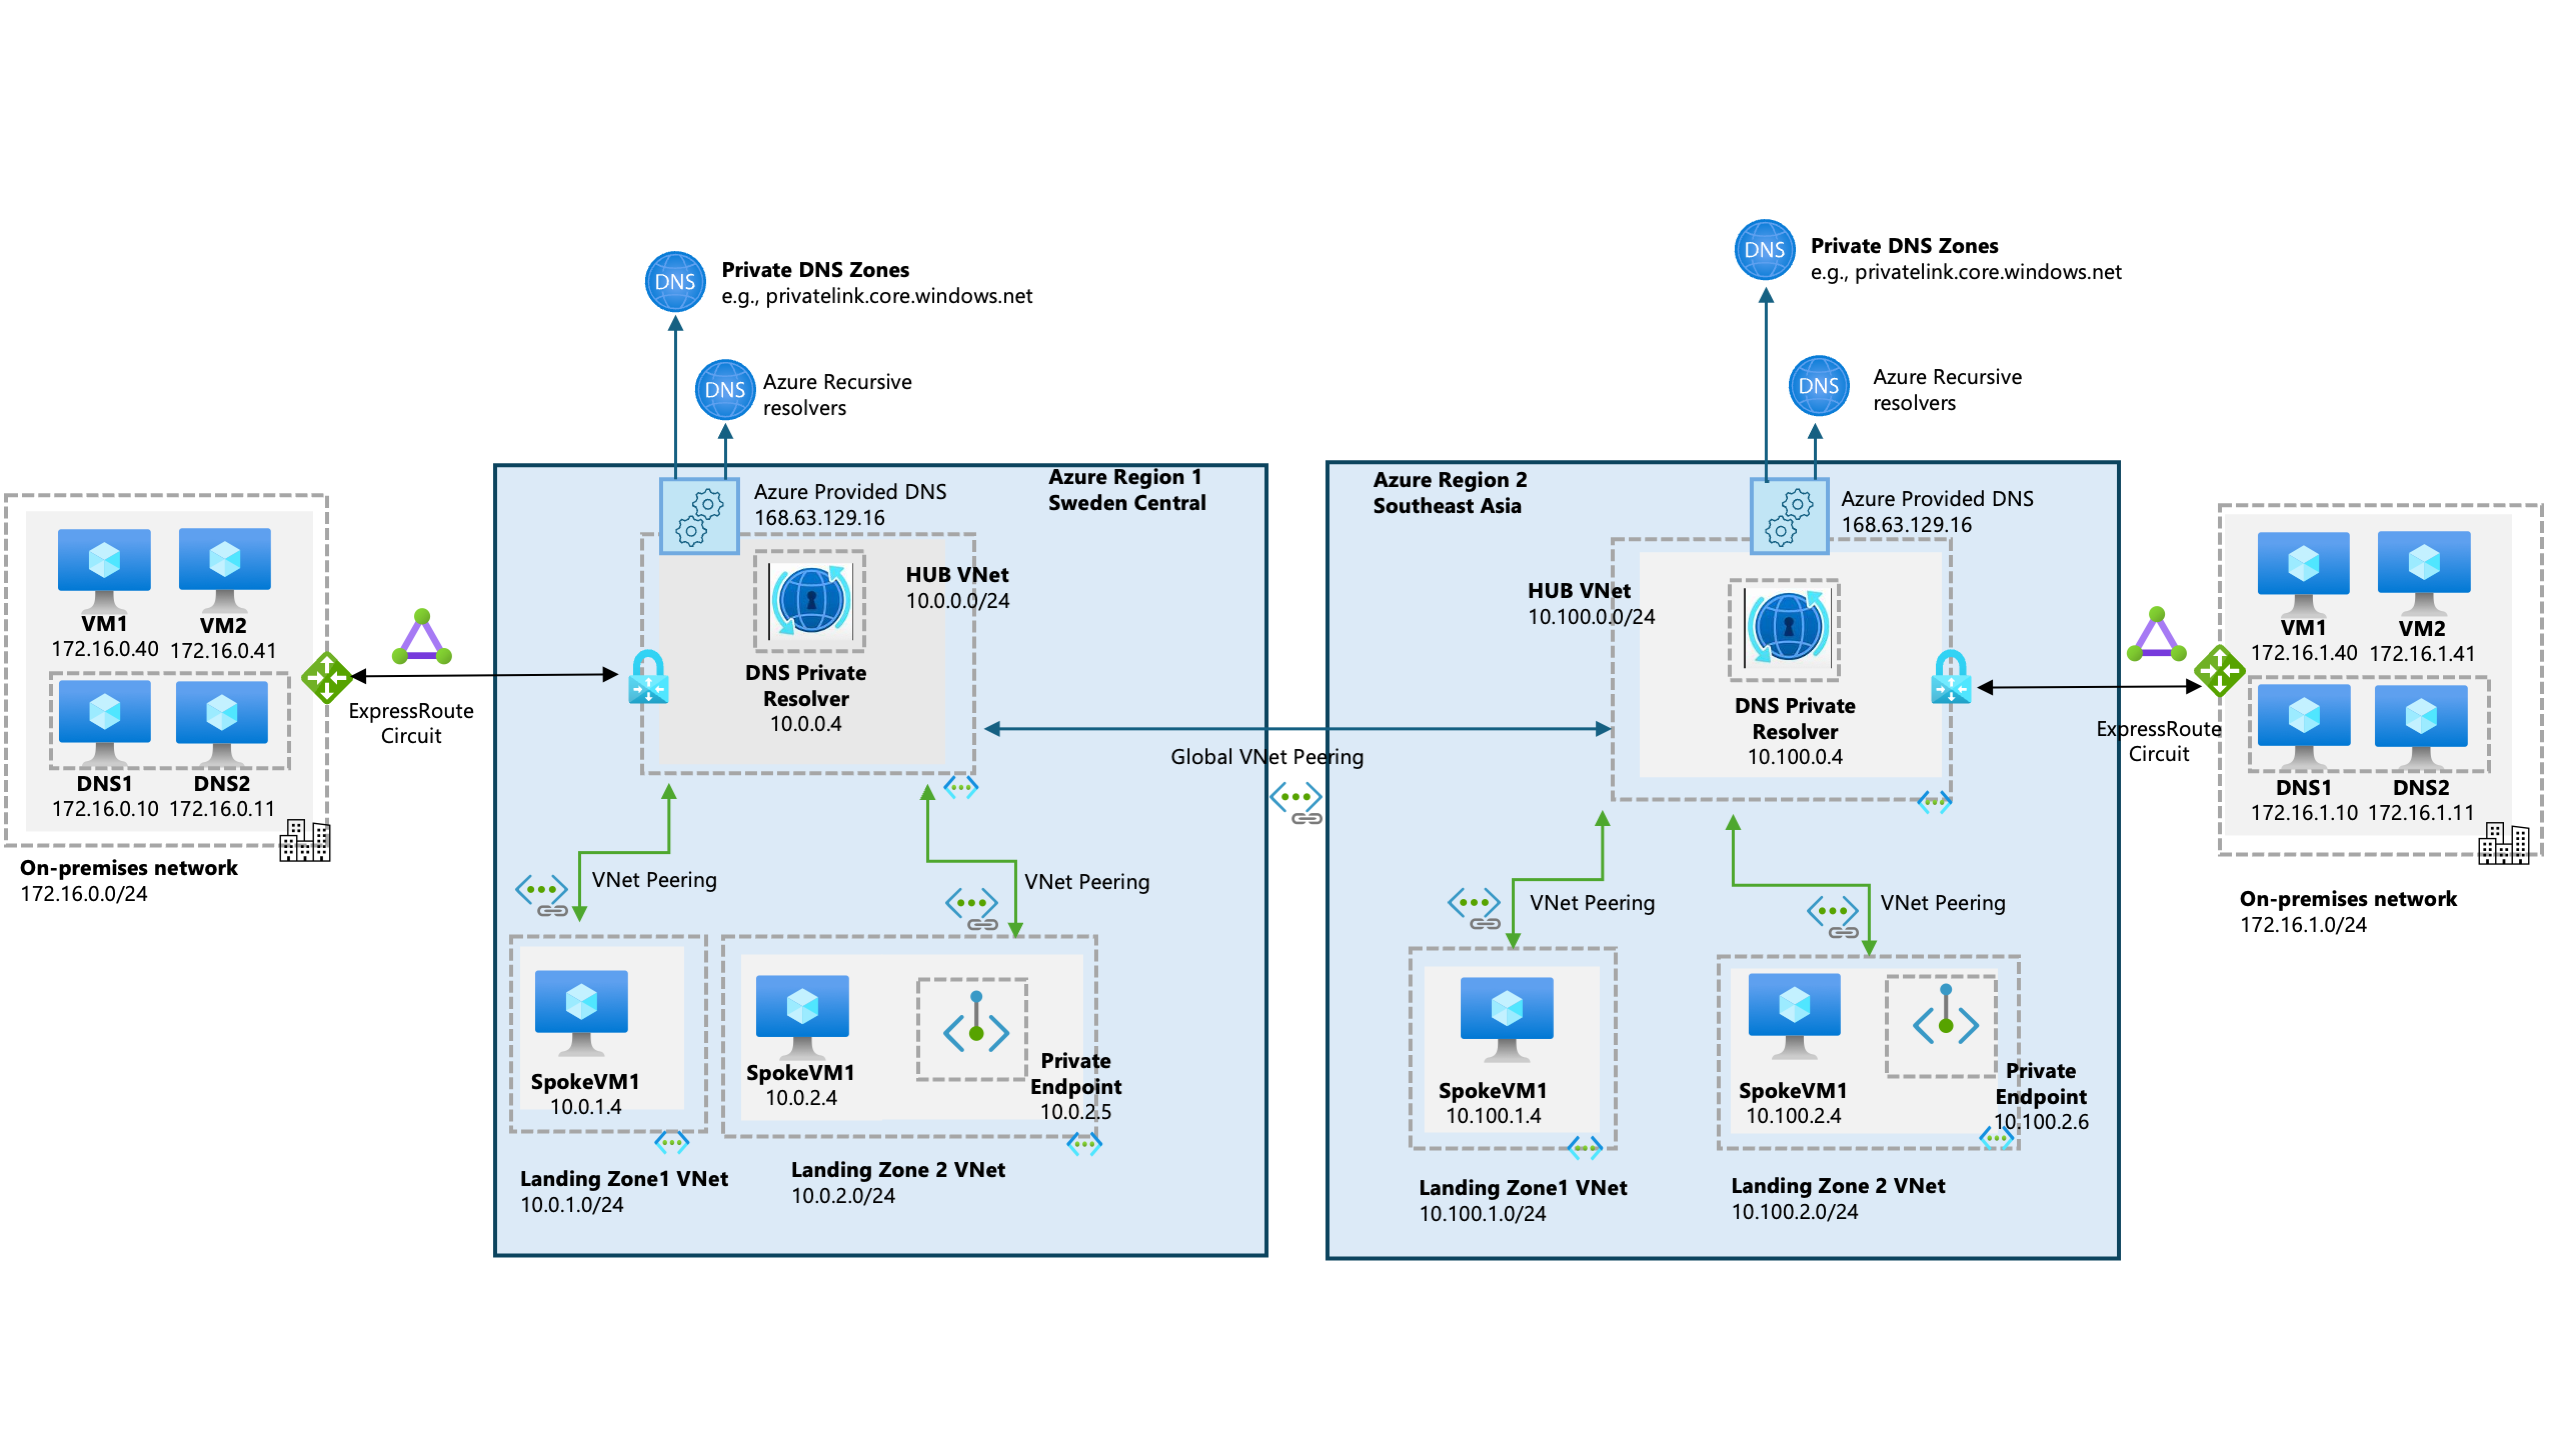Select left on-premises green router diamond icon

coord(327,678)
